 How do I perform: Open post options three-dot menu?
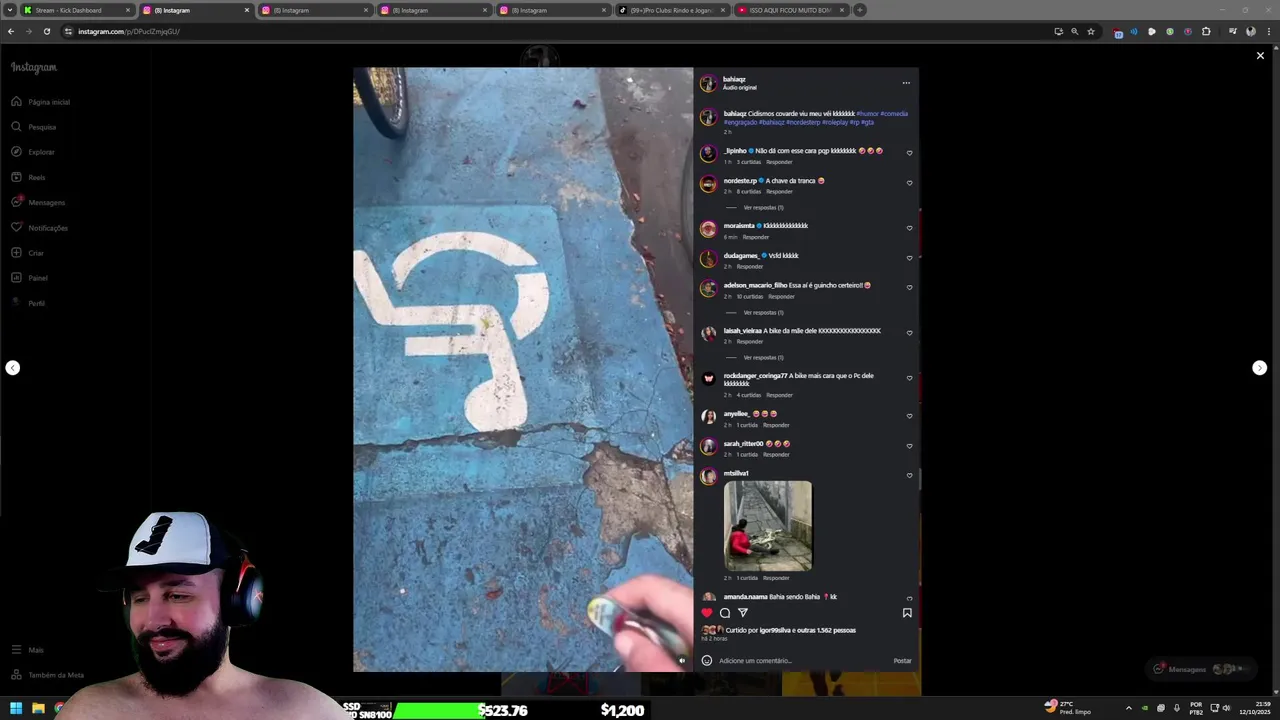(906, 83)
